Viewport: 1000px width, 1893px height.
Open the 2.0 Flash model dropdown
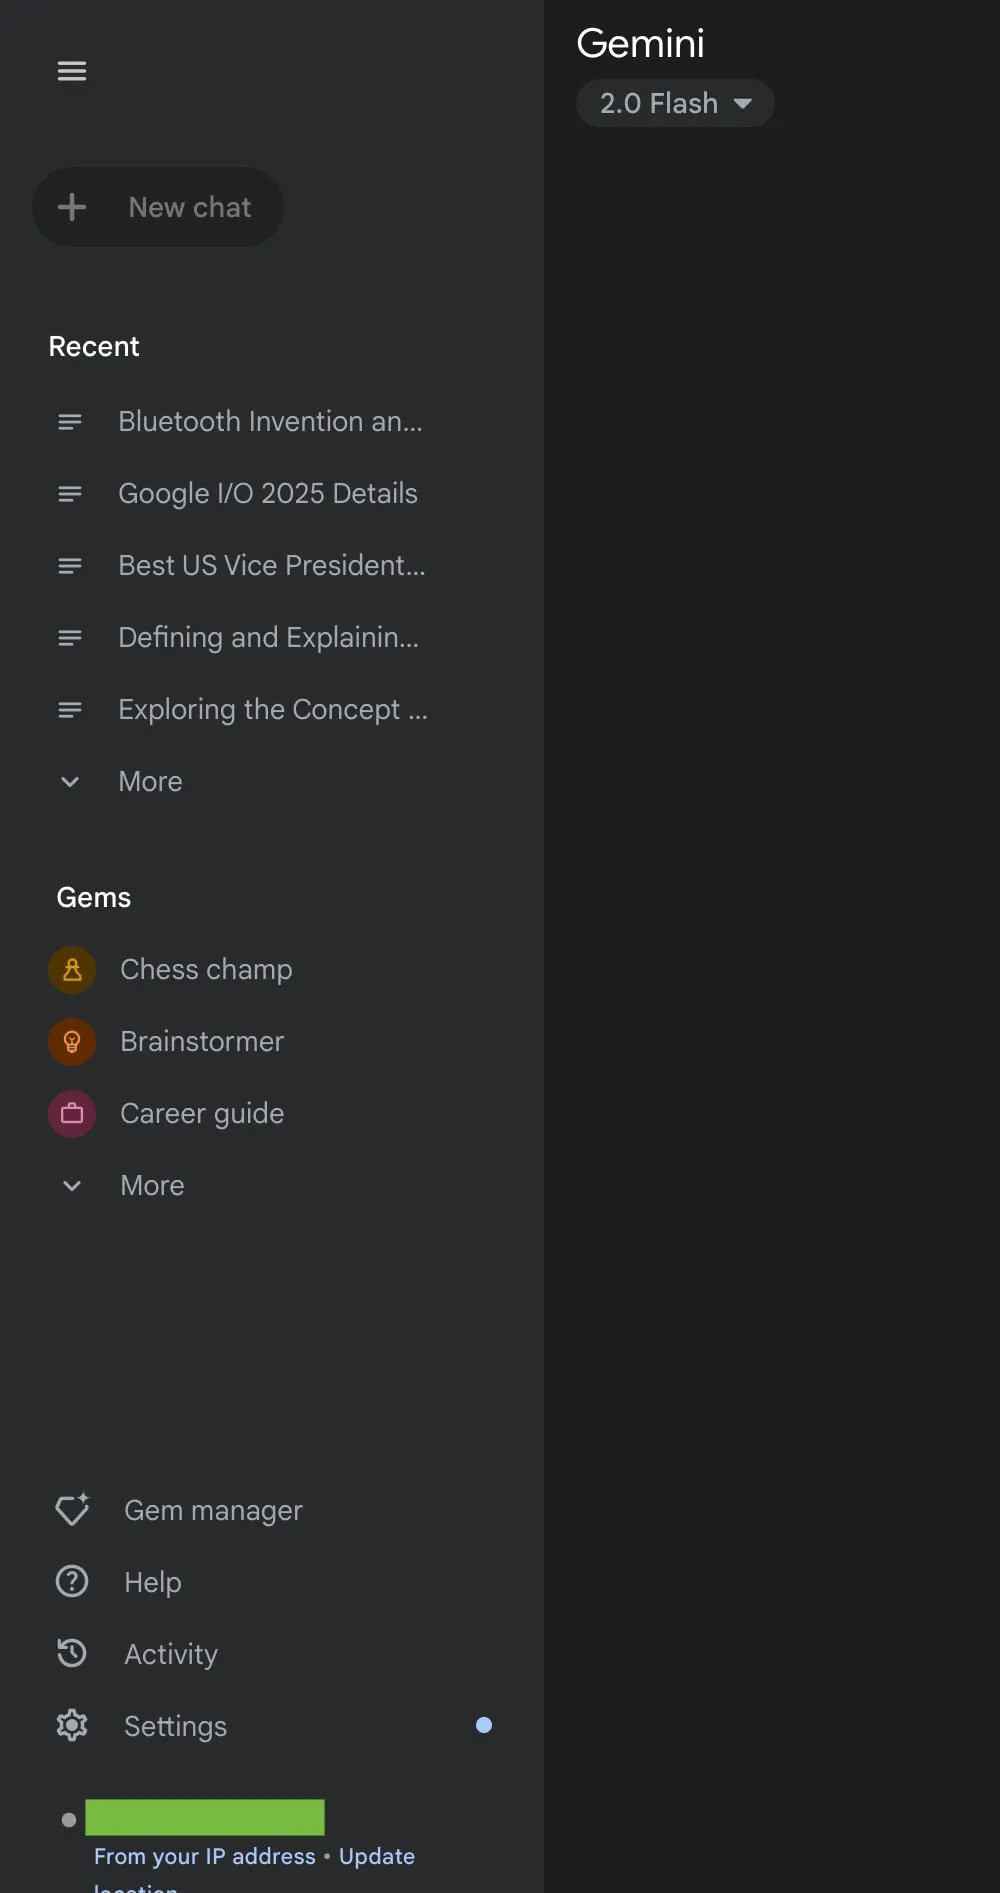tap(675, 103)
